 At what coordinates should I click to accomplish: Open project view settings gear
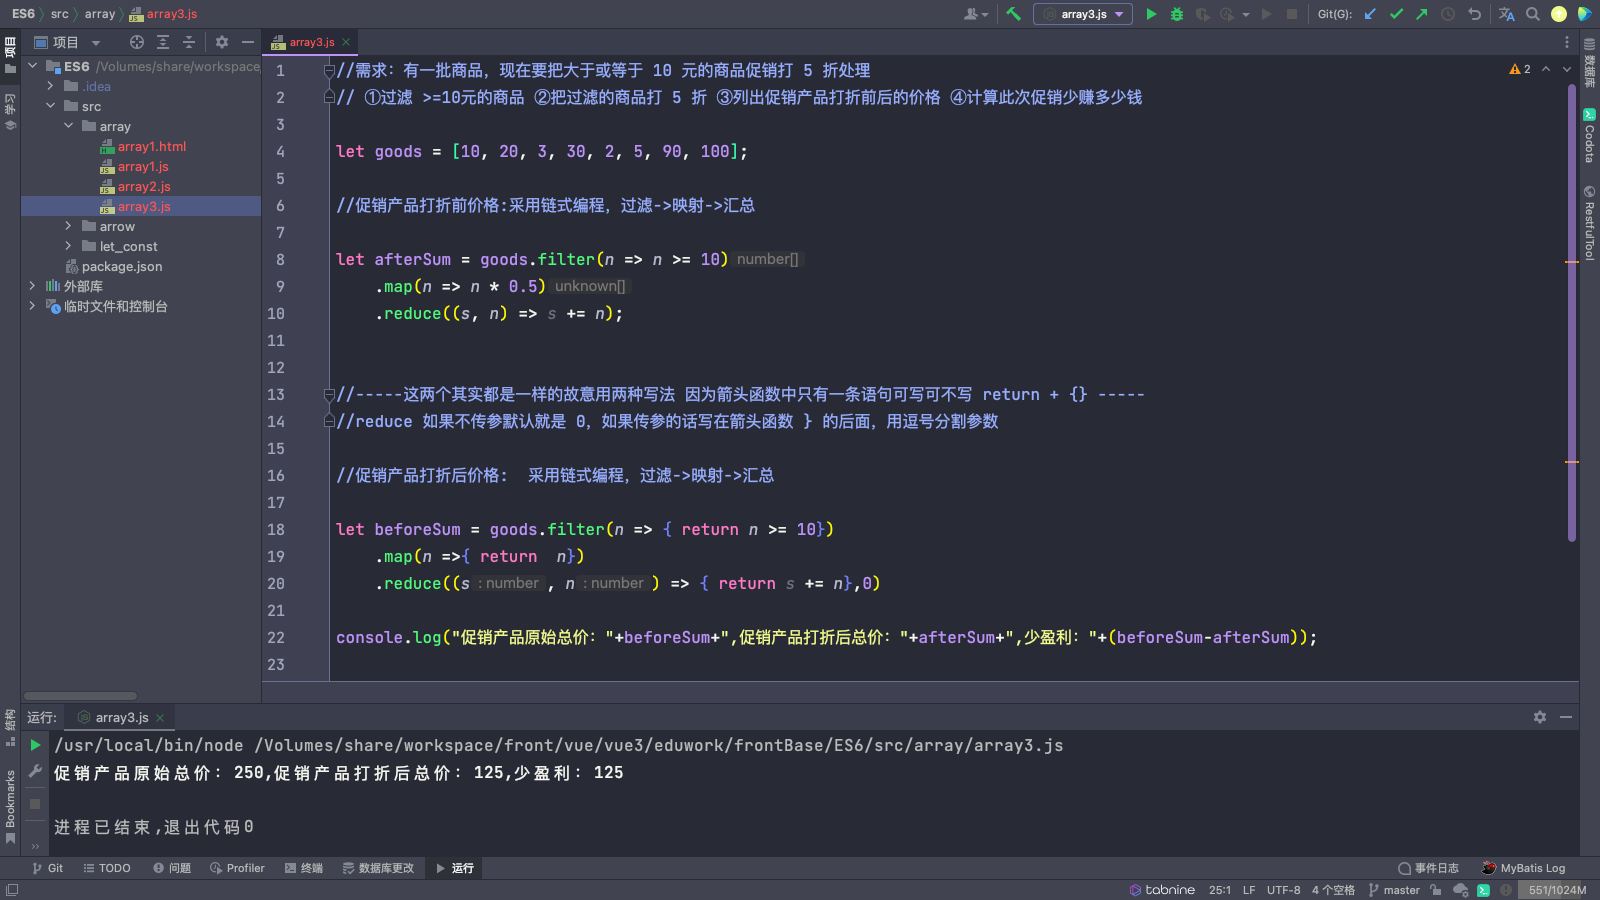pyautogui.click(x=221, y=42)
